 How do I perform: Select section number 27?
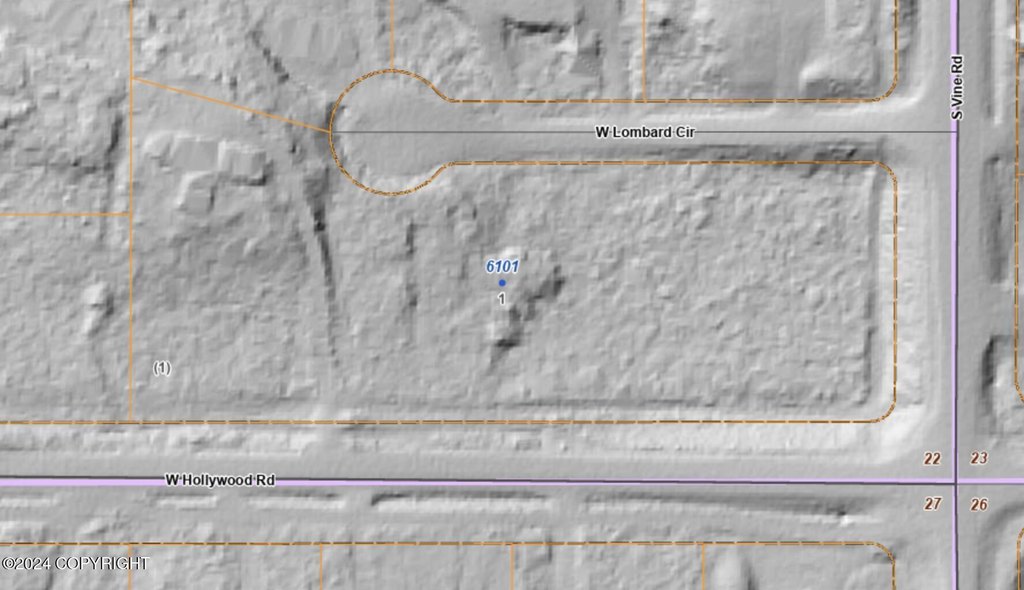click(932, 504)
